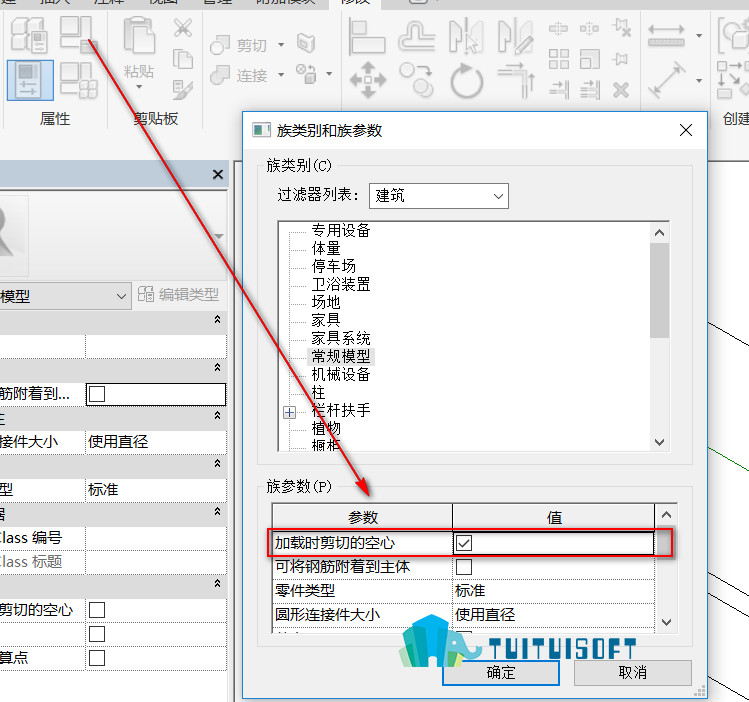Select Mirror Draw Axis tool
Screen dimensions: 749x702
[x=515, y=36]
